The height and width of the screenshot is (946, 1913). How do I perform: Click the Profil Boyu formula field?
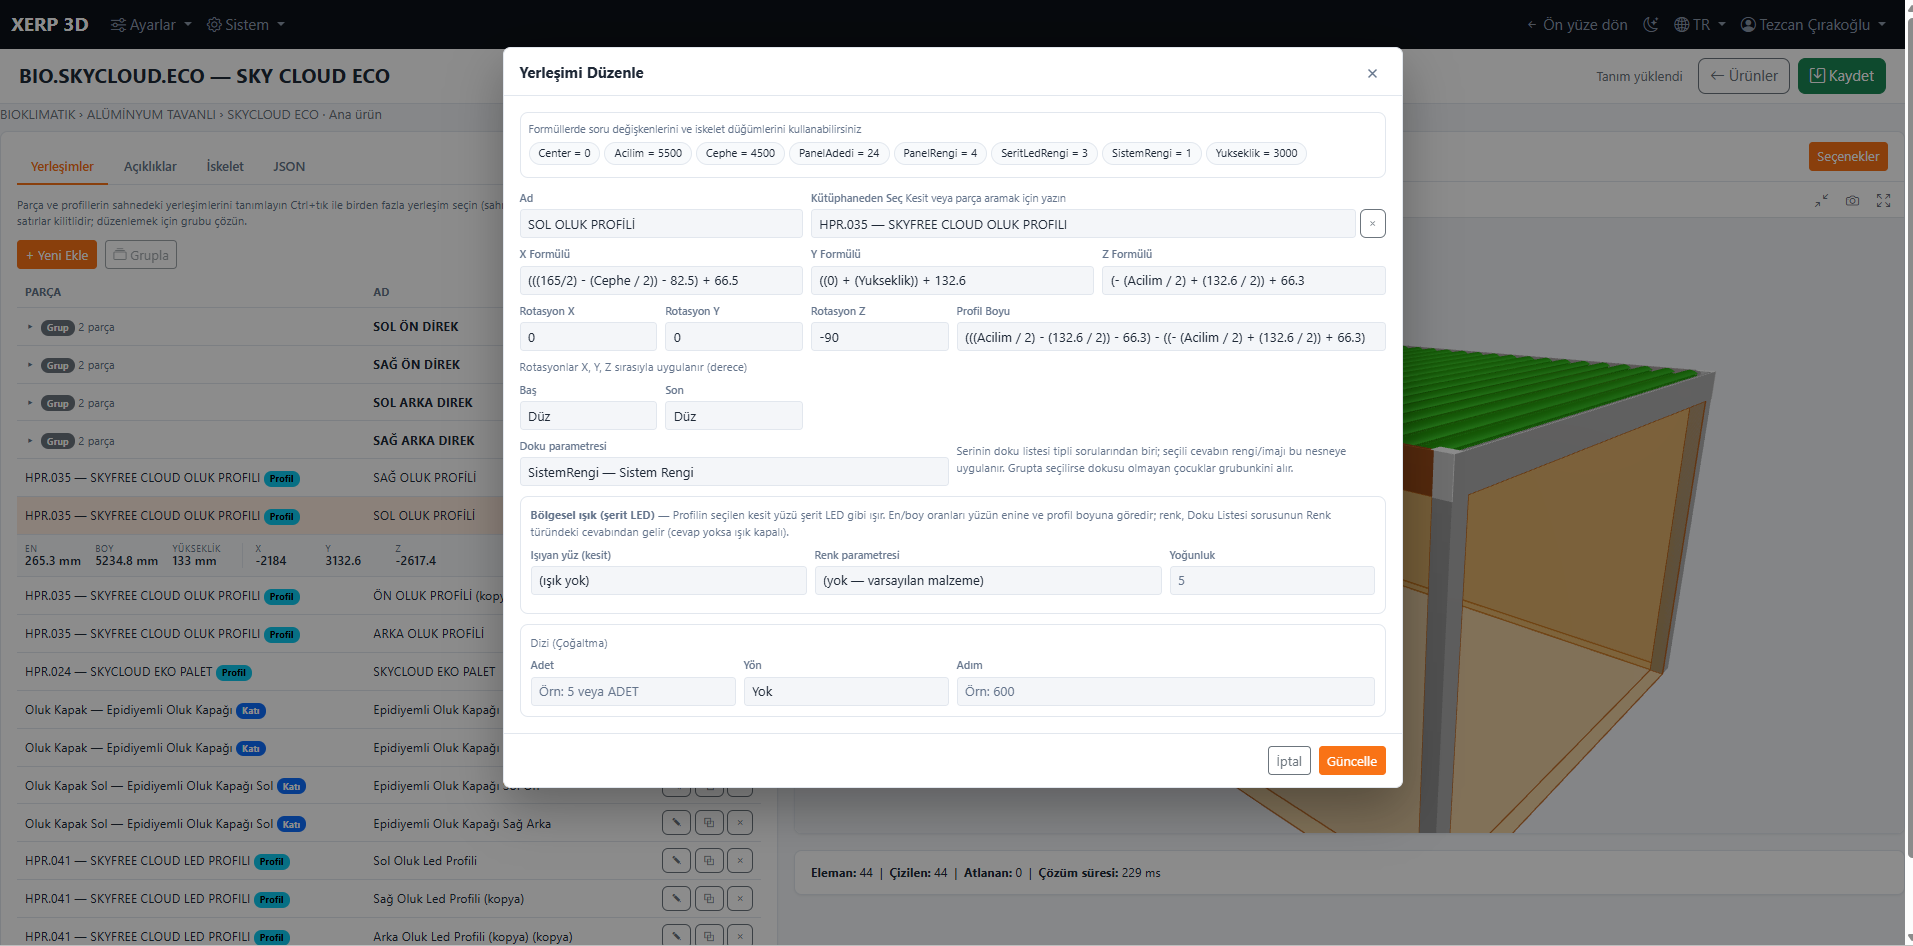[x=1171, y=337]
